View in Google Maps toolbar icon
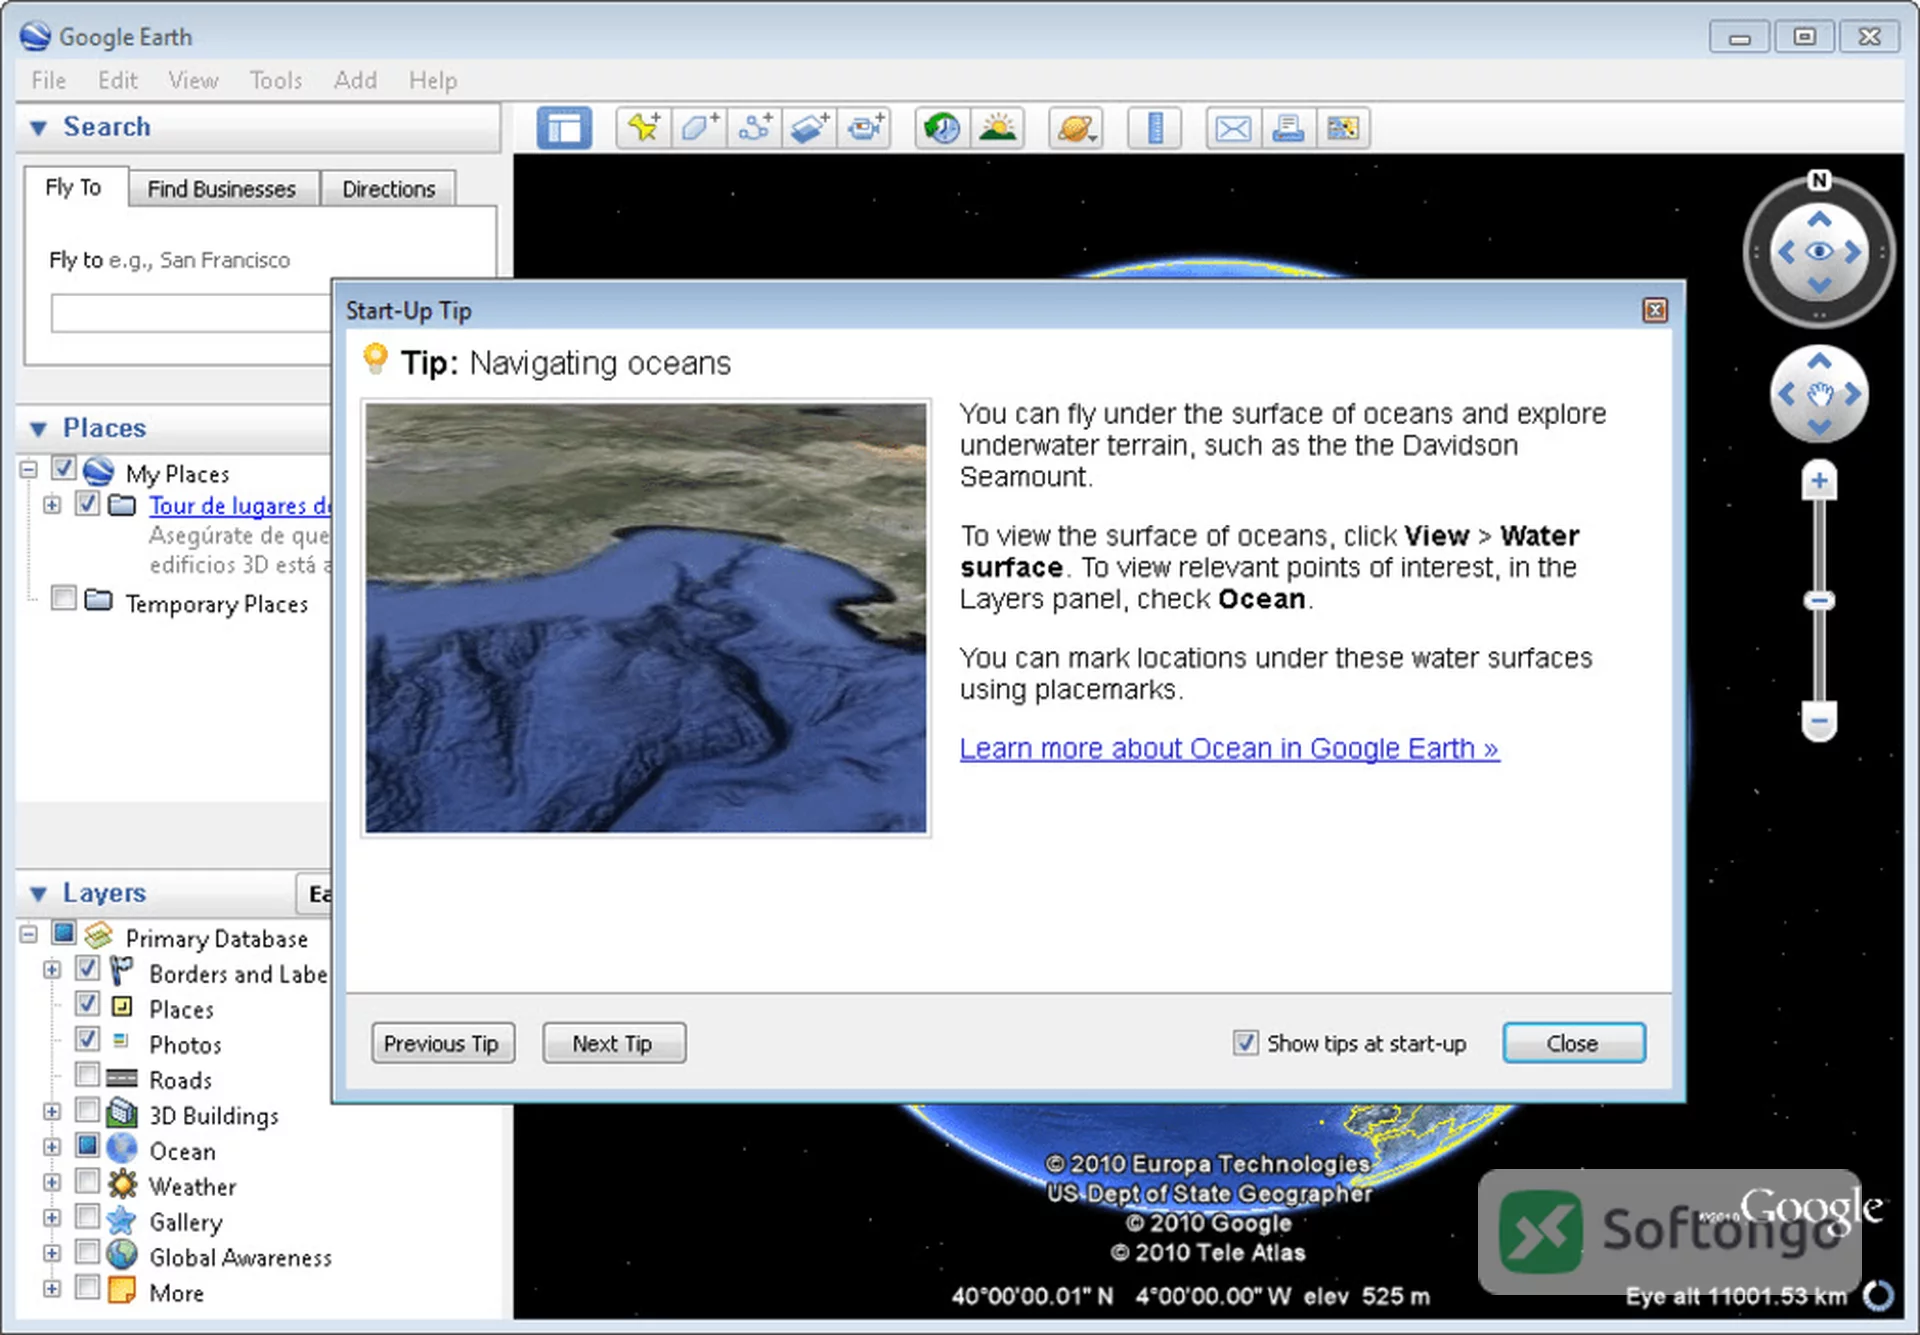Viewport: 1920px width, 1335px height. [1343, 129]
